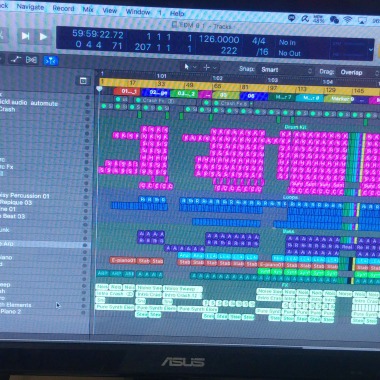The width and height of the screenshot is (380, 380).
Task: Toggle the Flex view icon
Action: point(31,60)
